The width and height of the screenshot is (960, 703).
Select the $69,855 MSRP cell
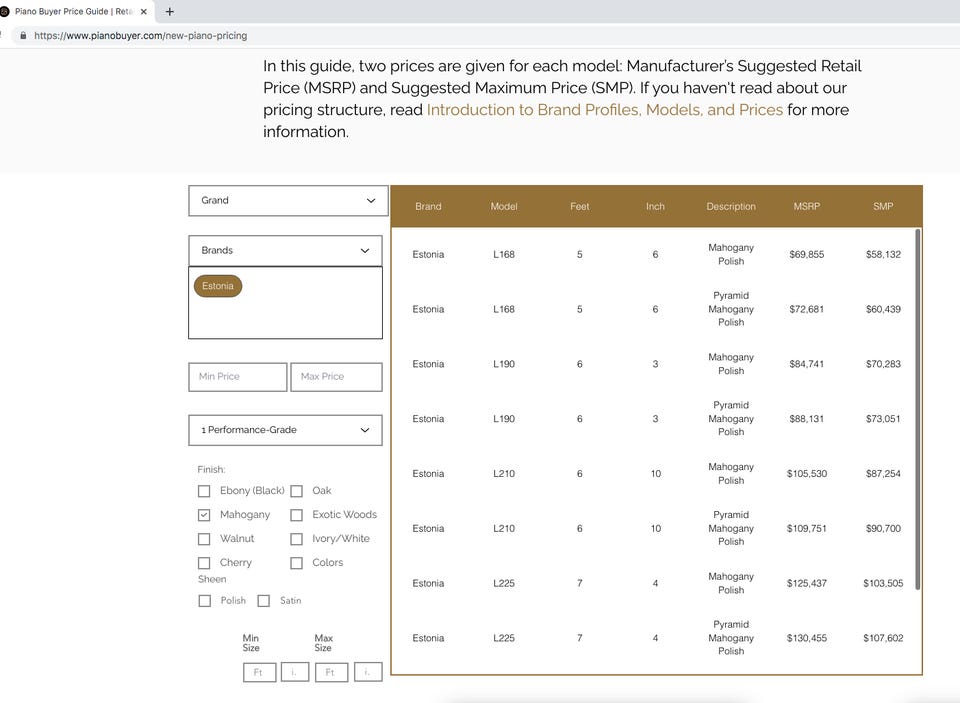tap(807, 254)
